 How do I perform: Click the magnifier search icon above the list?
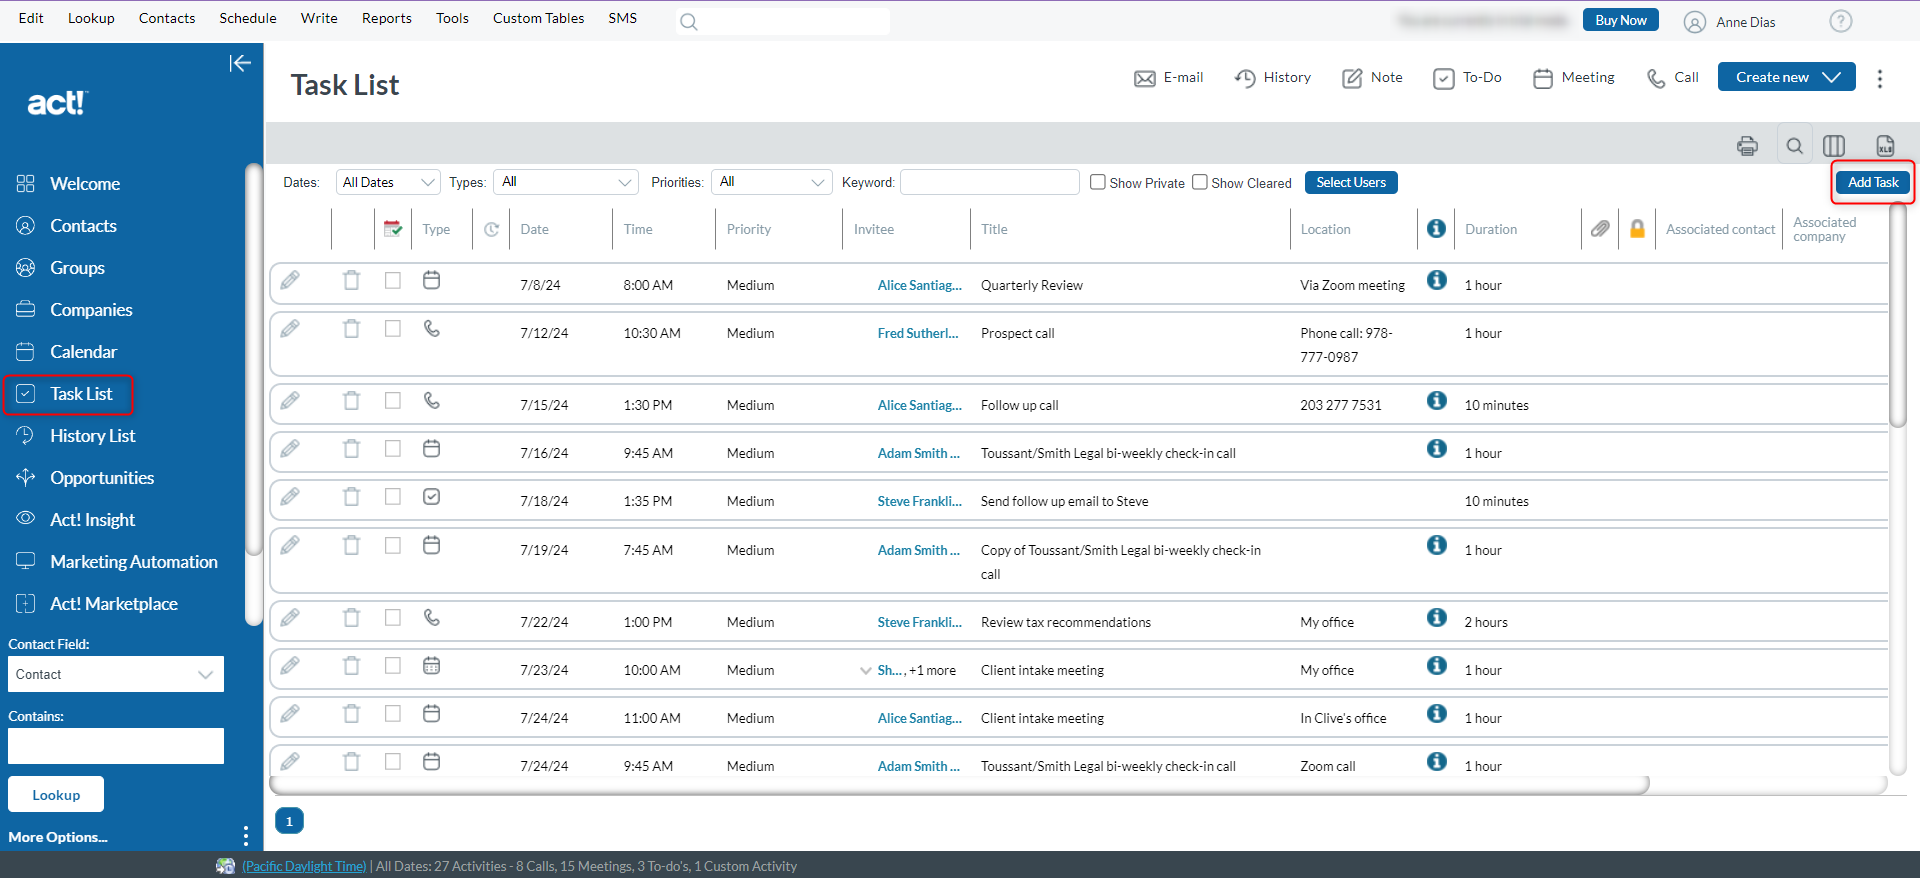point(1795,146)
